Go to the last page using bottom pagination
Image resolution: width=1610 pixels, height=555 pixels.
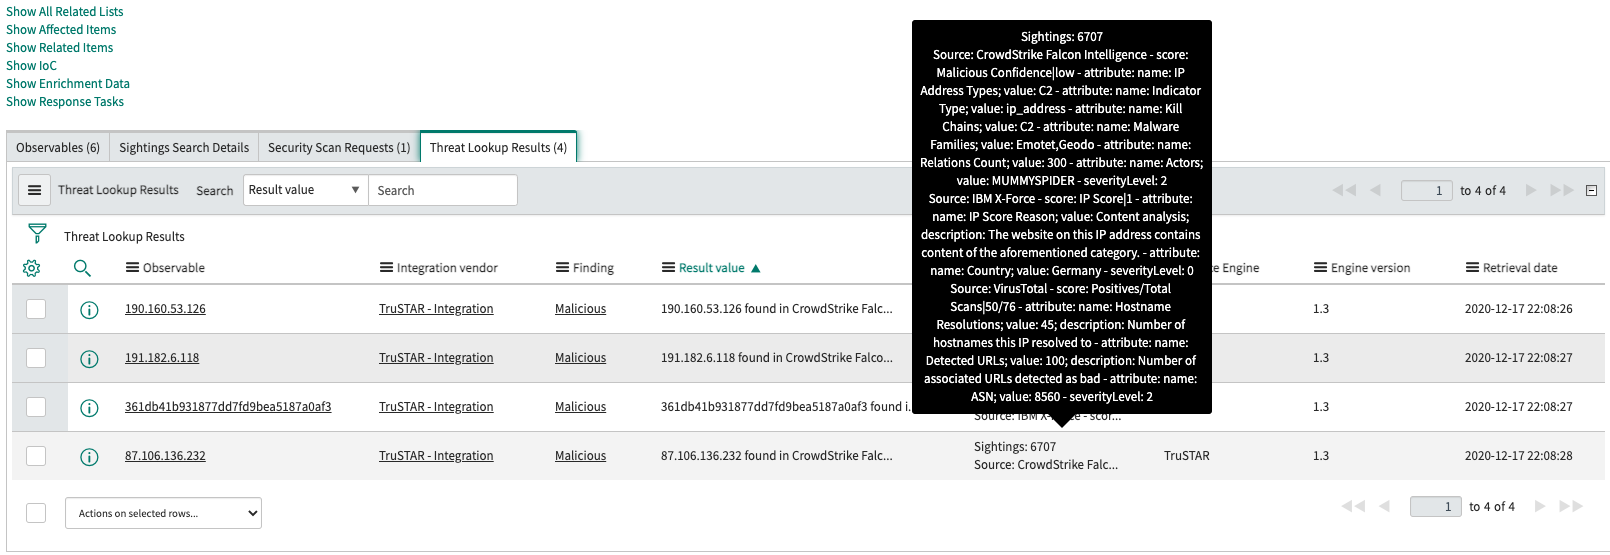(1570, 506)
